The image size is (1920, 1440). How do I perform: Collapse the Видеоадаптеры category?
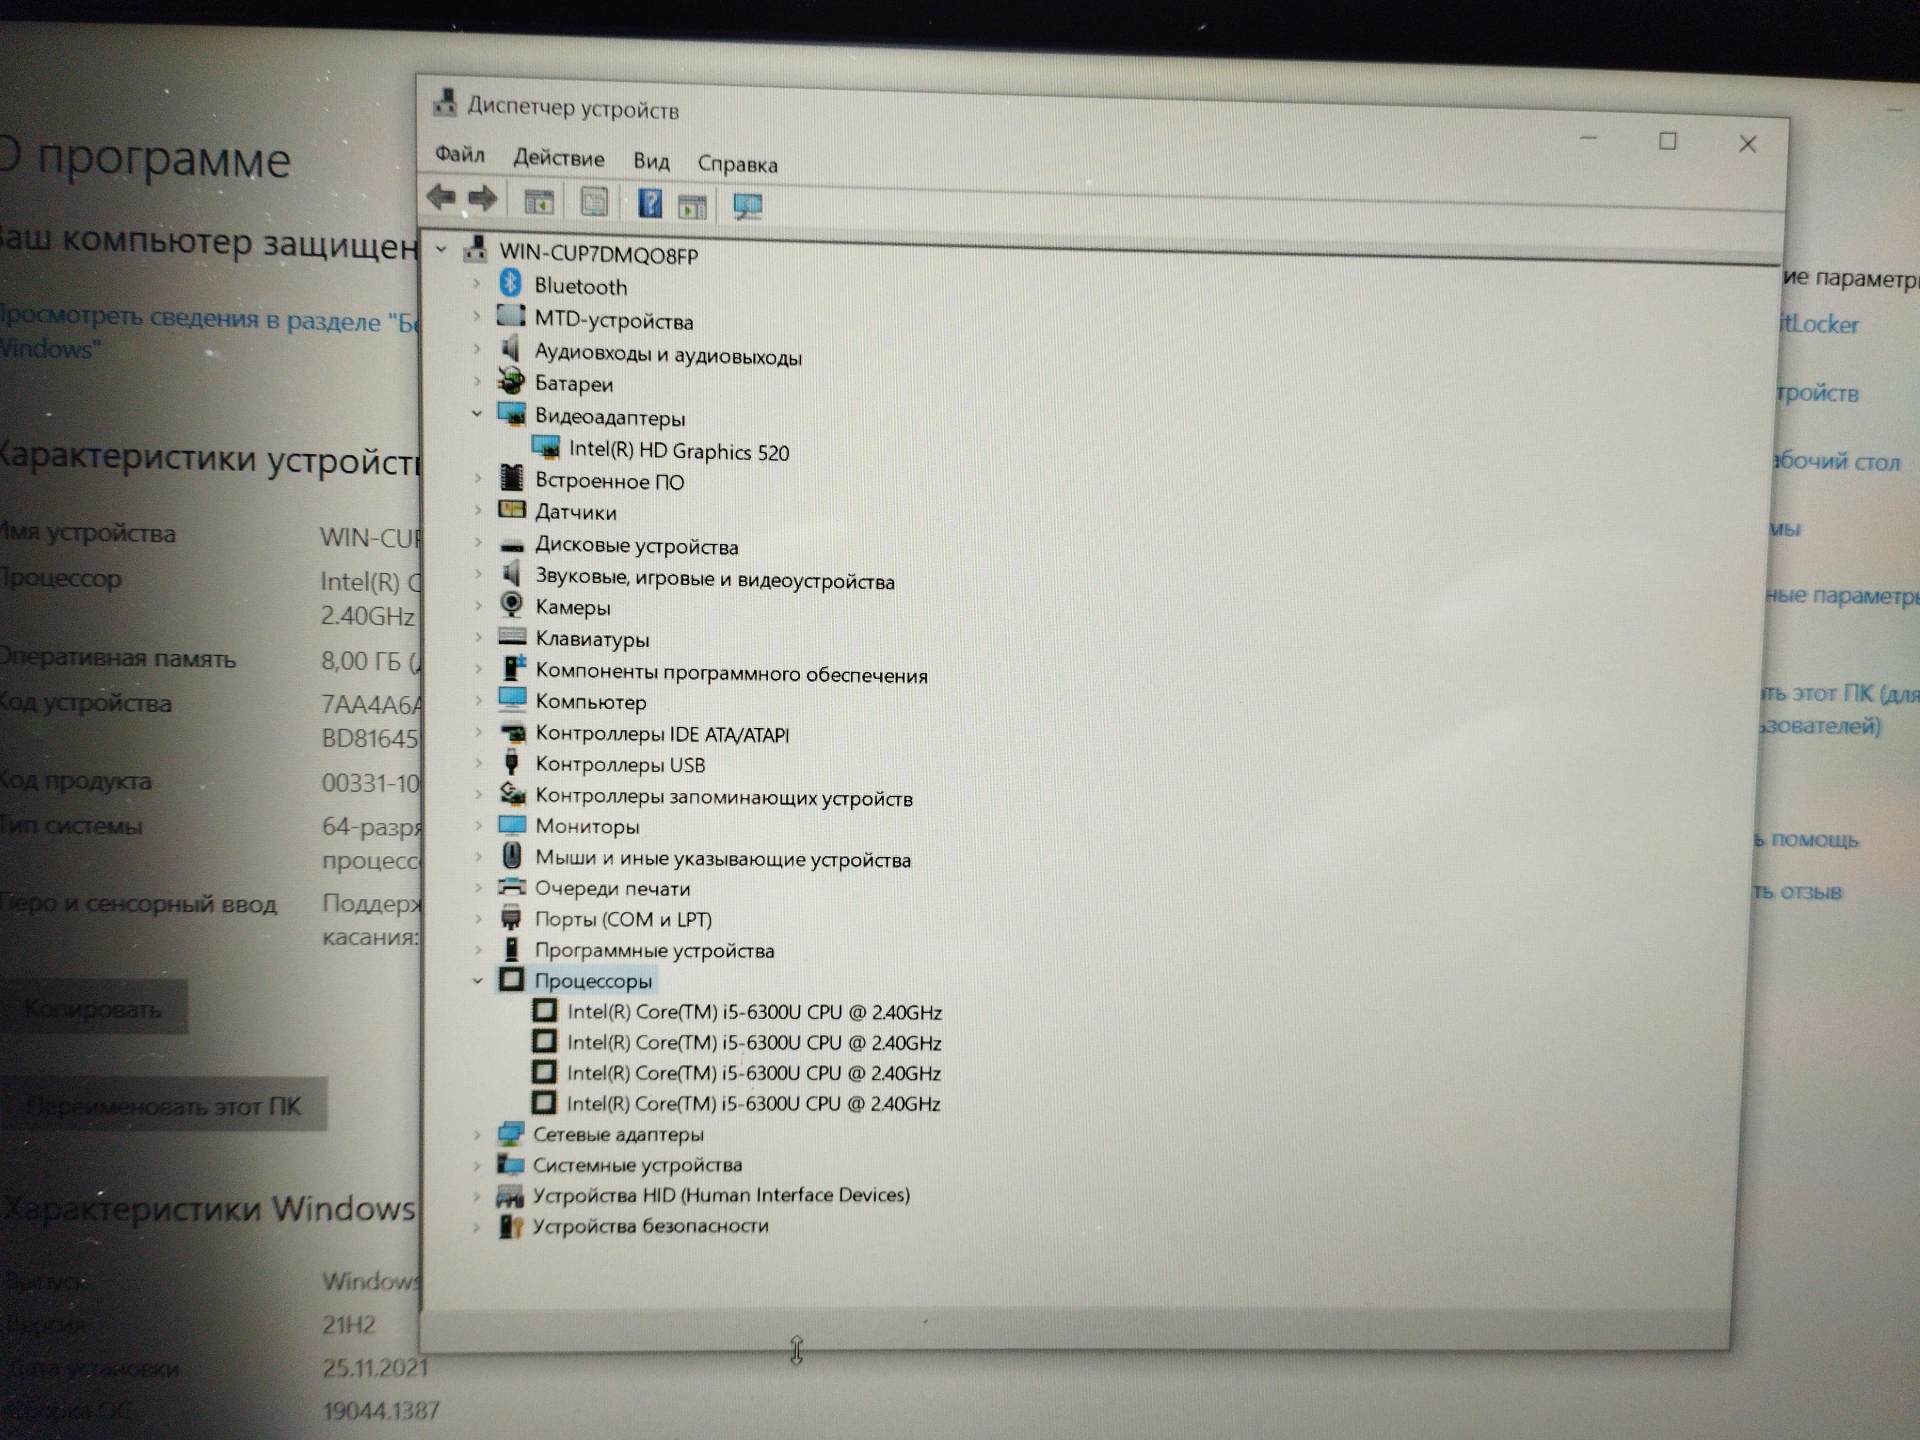click(476, 414)
